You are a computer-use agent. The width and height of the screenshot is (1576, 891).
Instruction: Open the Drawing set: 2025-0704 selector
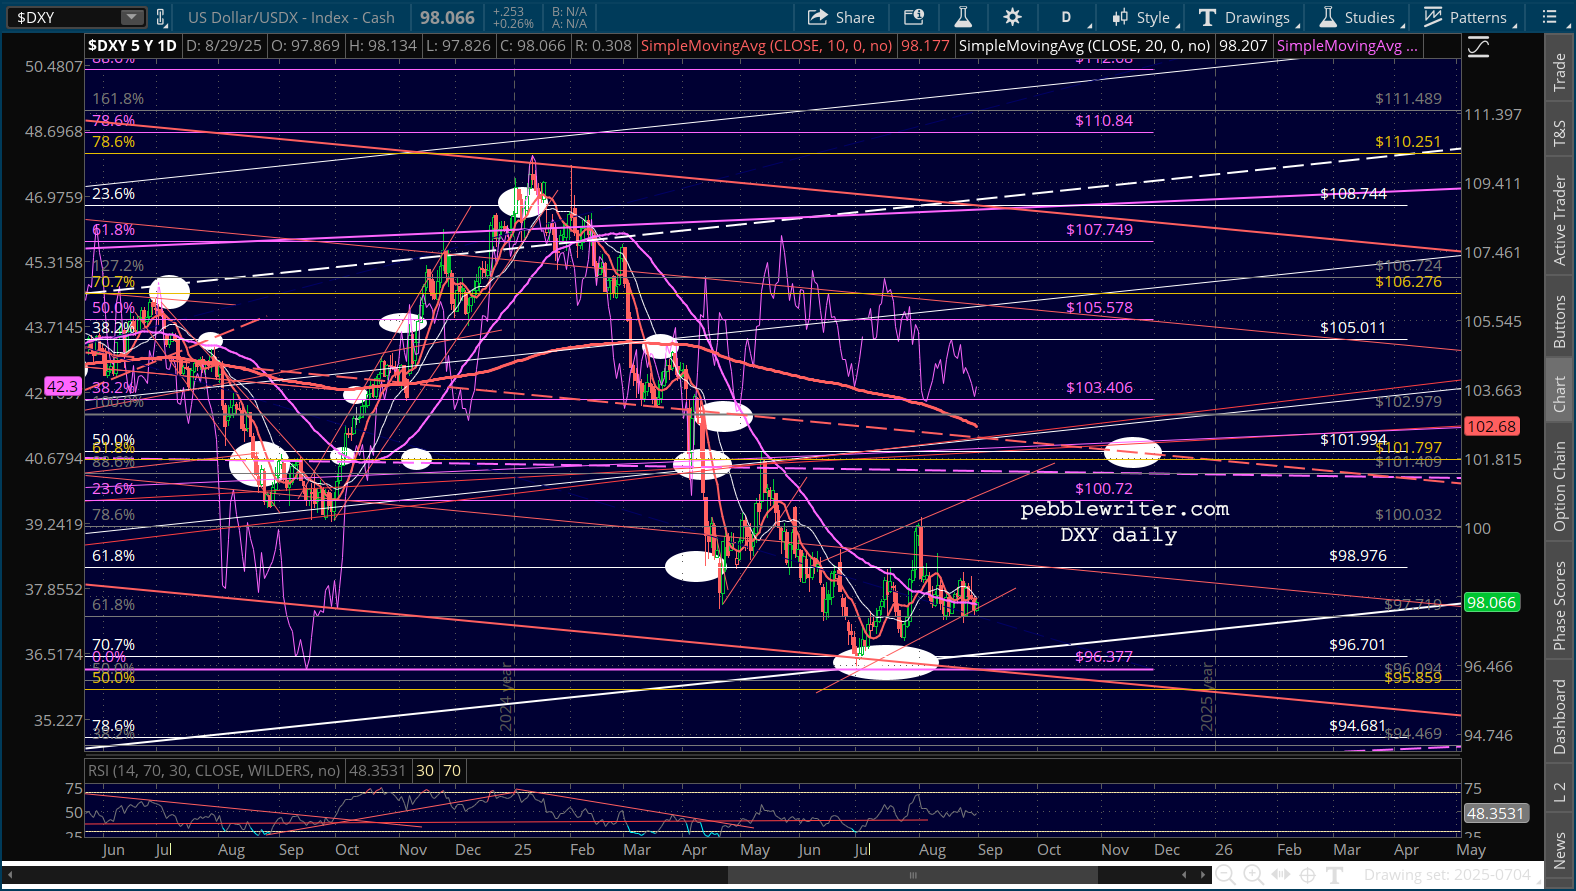(1446, 875)
